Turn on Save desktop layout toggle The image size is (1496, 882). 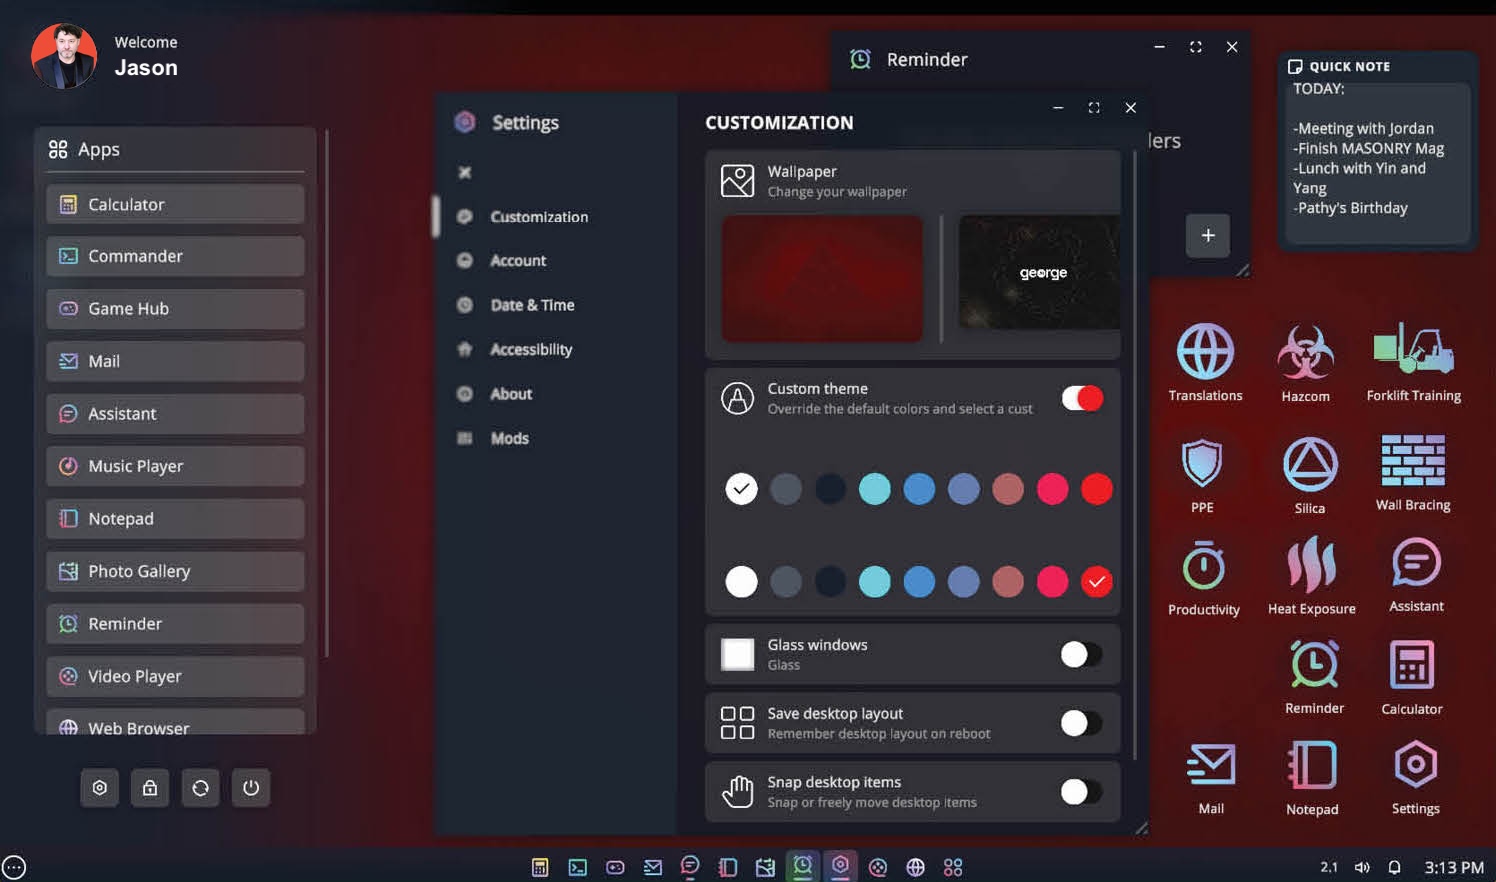1081,723
